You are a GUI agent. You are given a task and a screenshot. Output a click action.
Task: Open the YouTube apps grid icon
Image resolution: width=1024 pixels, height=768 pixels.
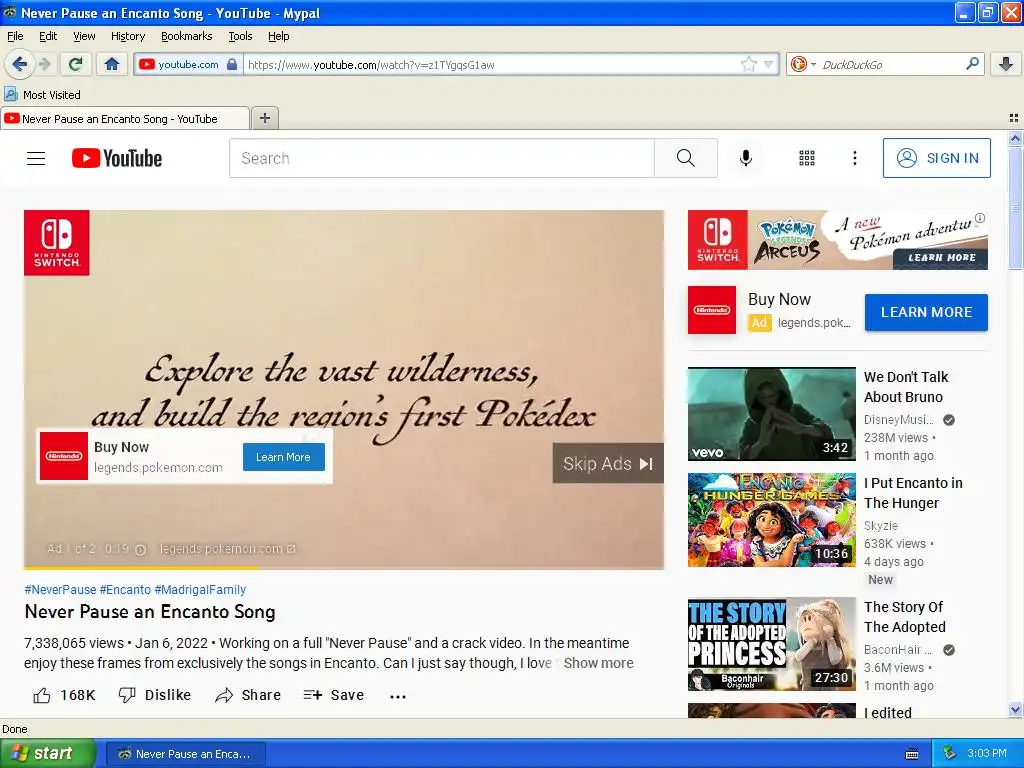coord(807,158)
